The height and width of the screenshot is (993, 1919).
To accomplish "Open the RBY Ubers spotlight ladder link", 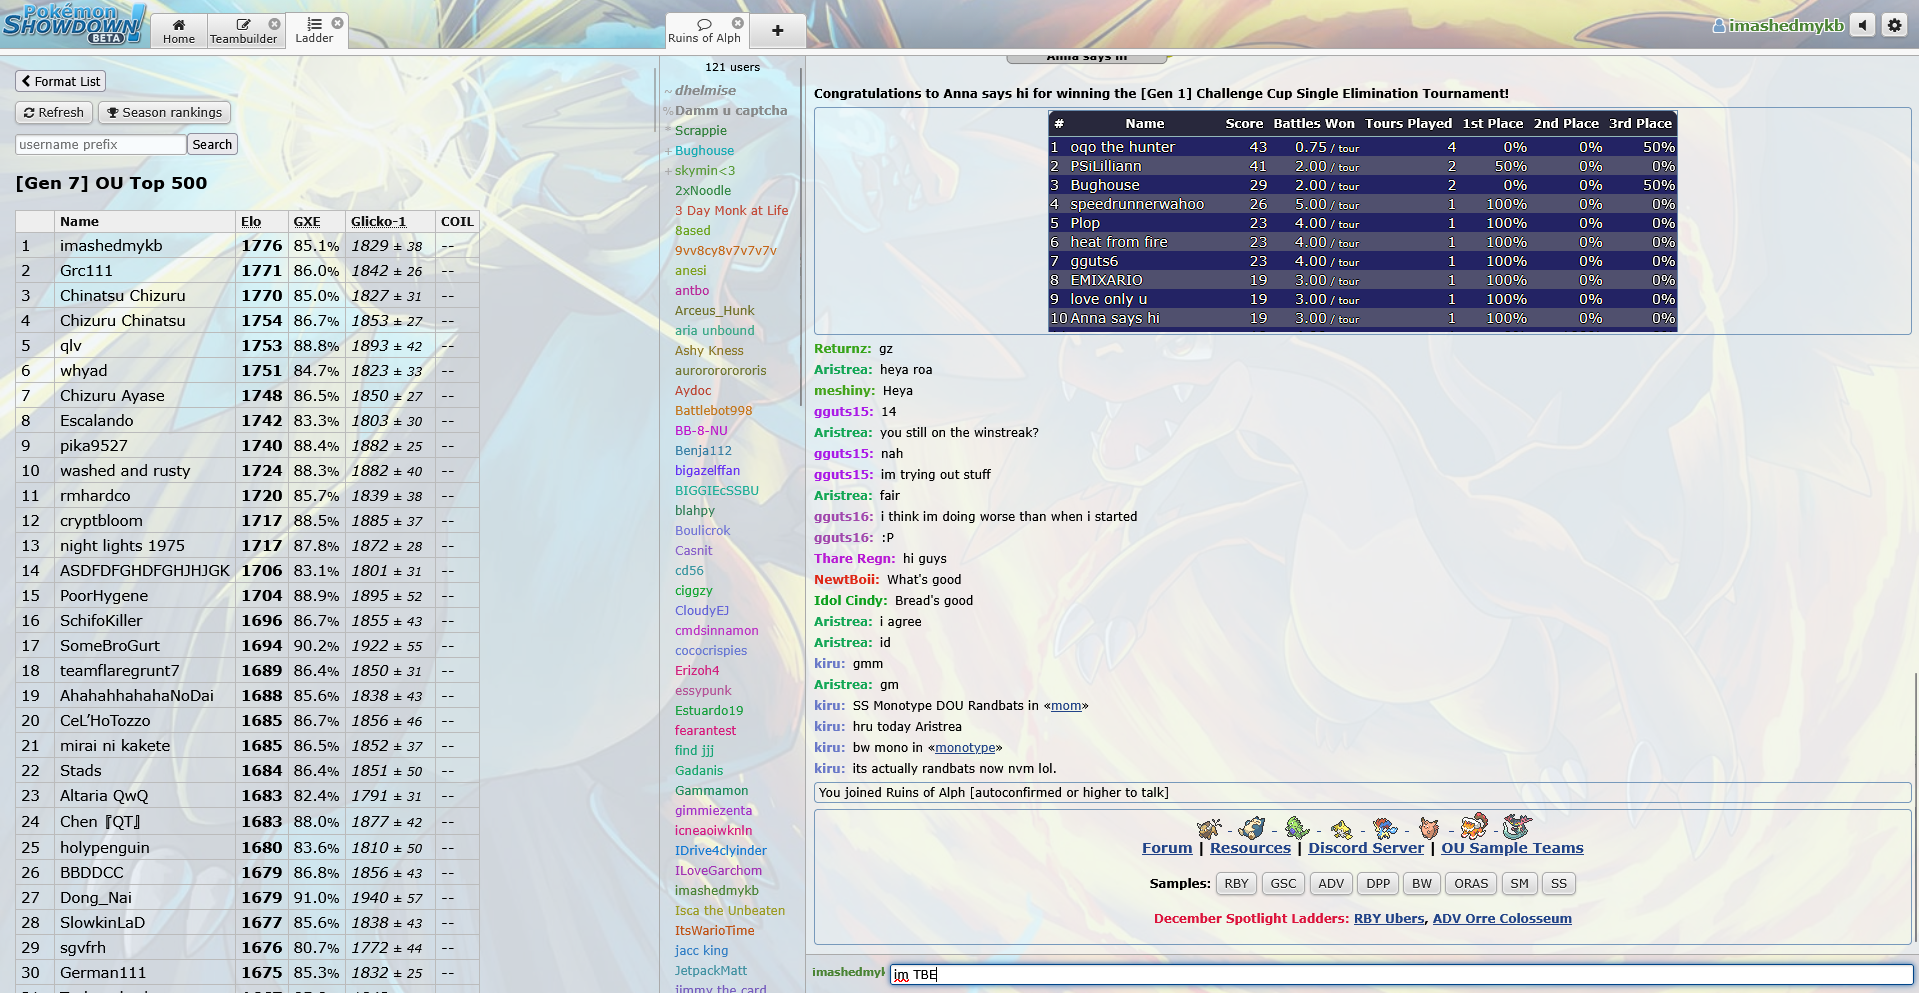I will pyautogui.click(x=1388, y=919).
